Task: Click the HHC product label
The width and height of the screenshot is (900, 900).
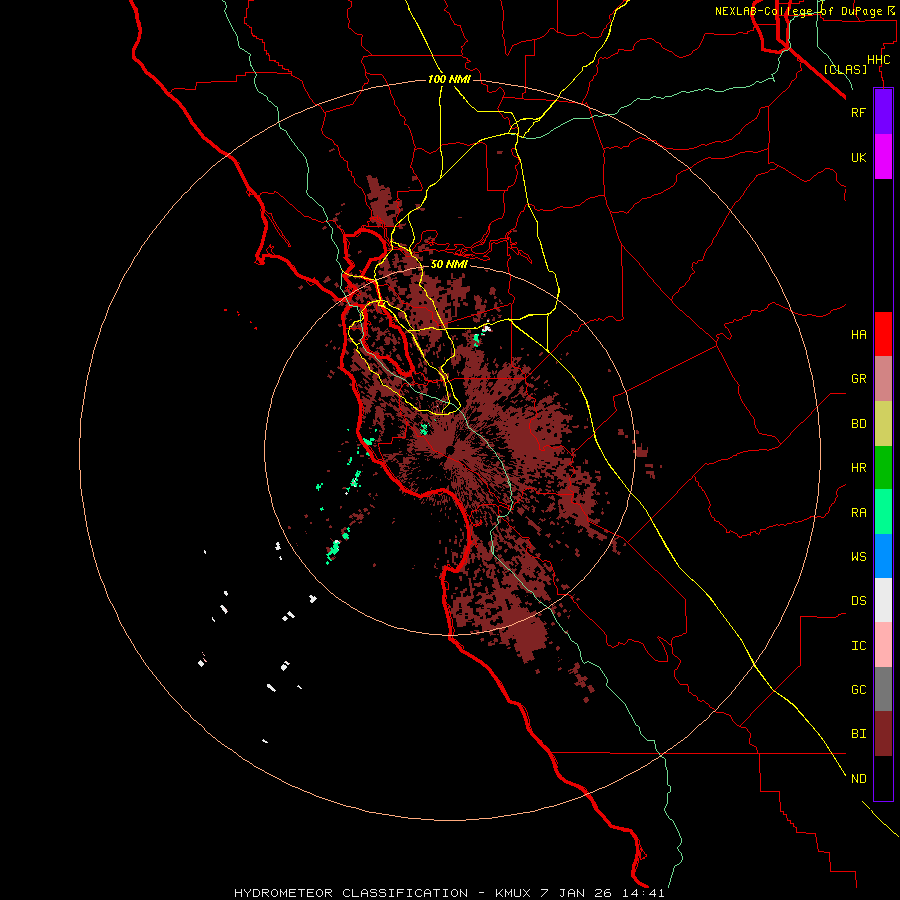Action: pyautogui.click(x=878, y=60)
